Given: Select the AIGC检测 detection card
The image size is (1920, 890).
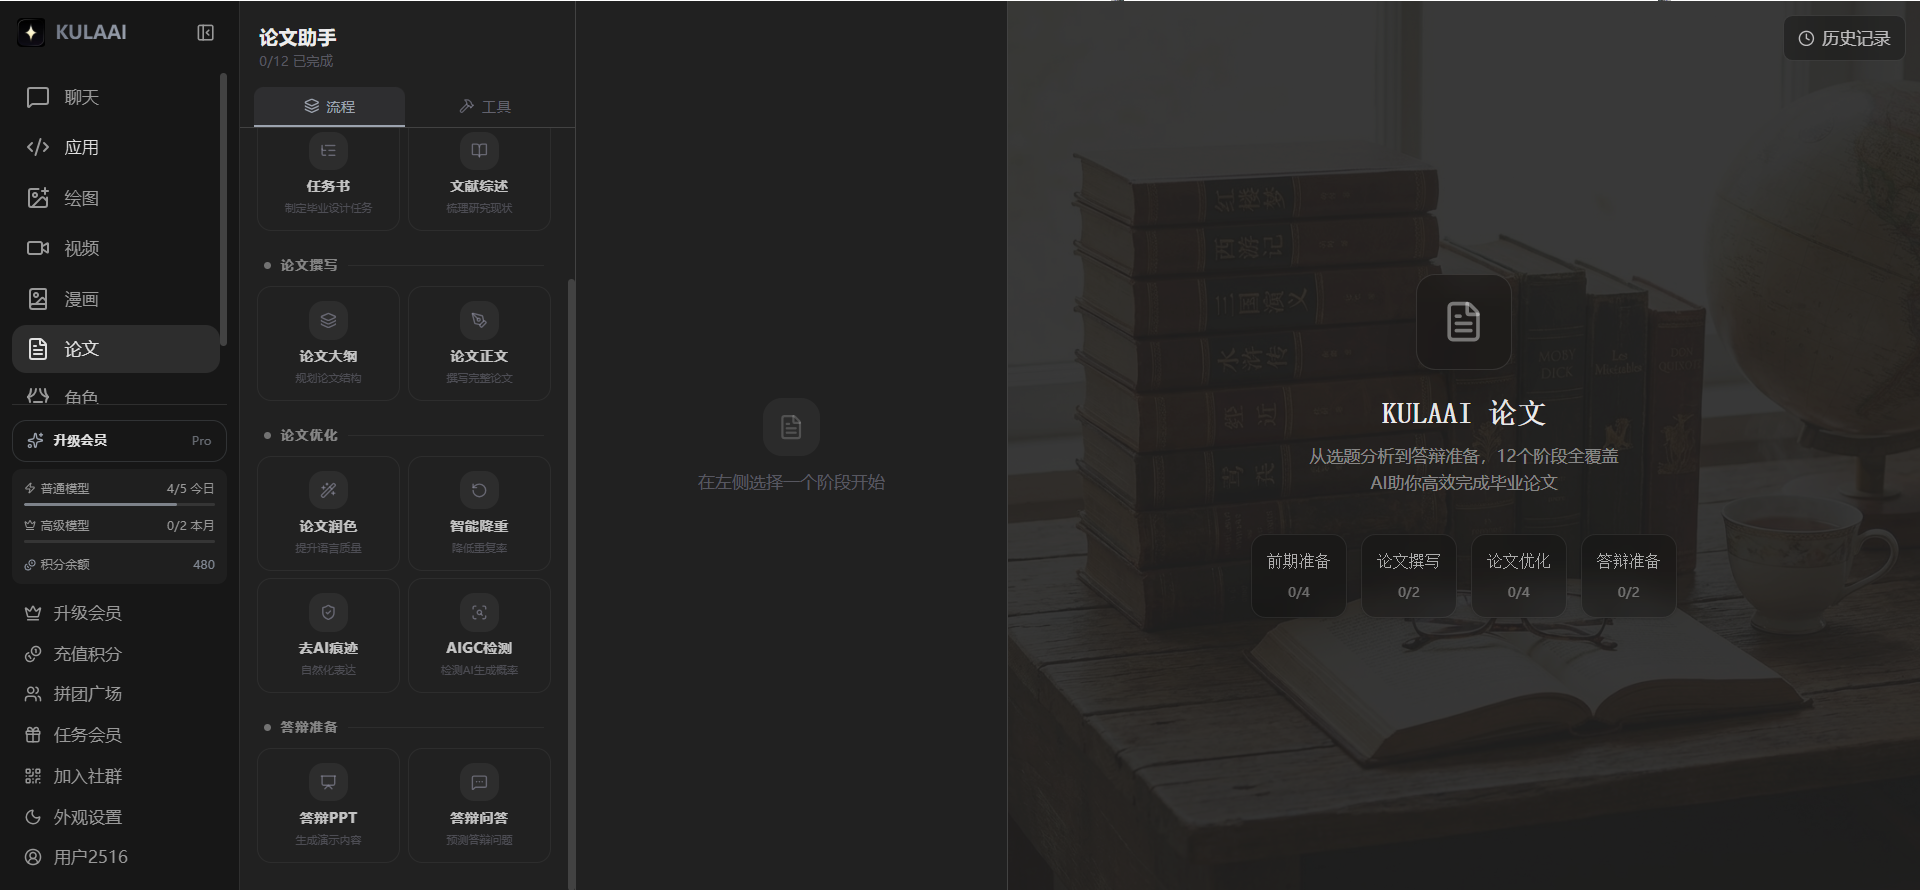Looking at the screenshot, I should click(x=479, y=636).
